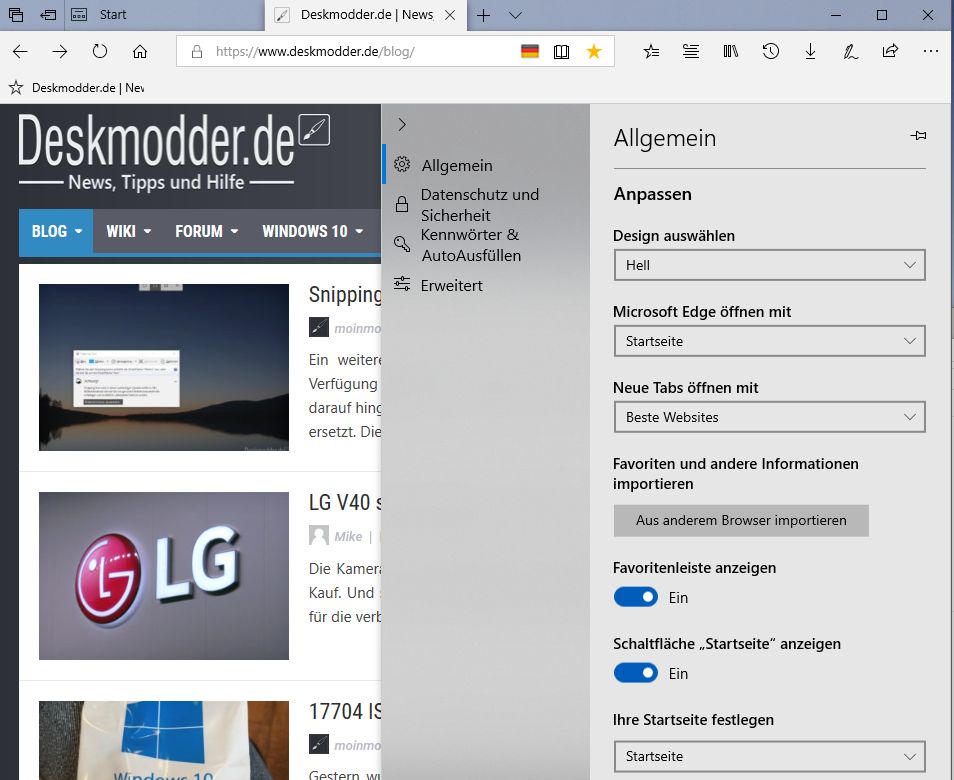Click the Deskmodder brush logo icon
This screenshot has height=780, width=954.
[315, 130]
